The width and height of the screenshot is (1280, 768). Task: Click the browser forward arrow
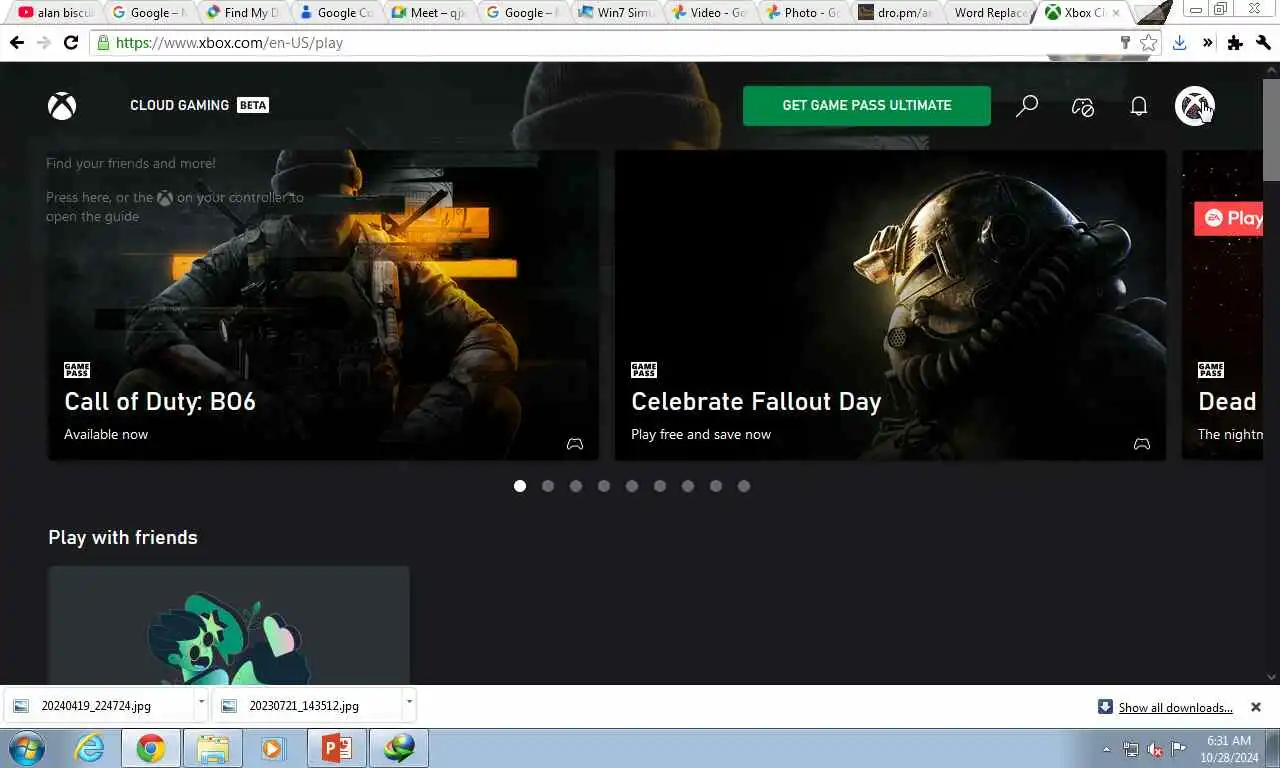tap(43, 43)
